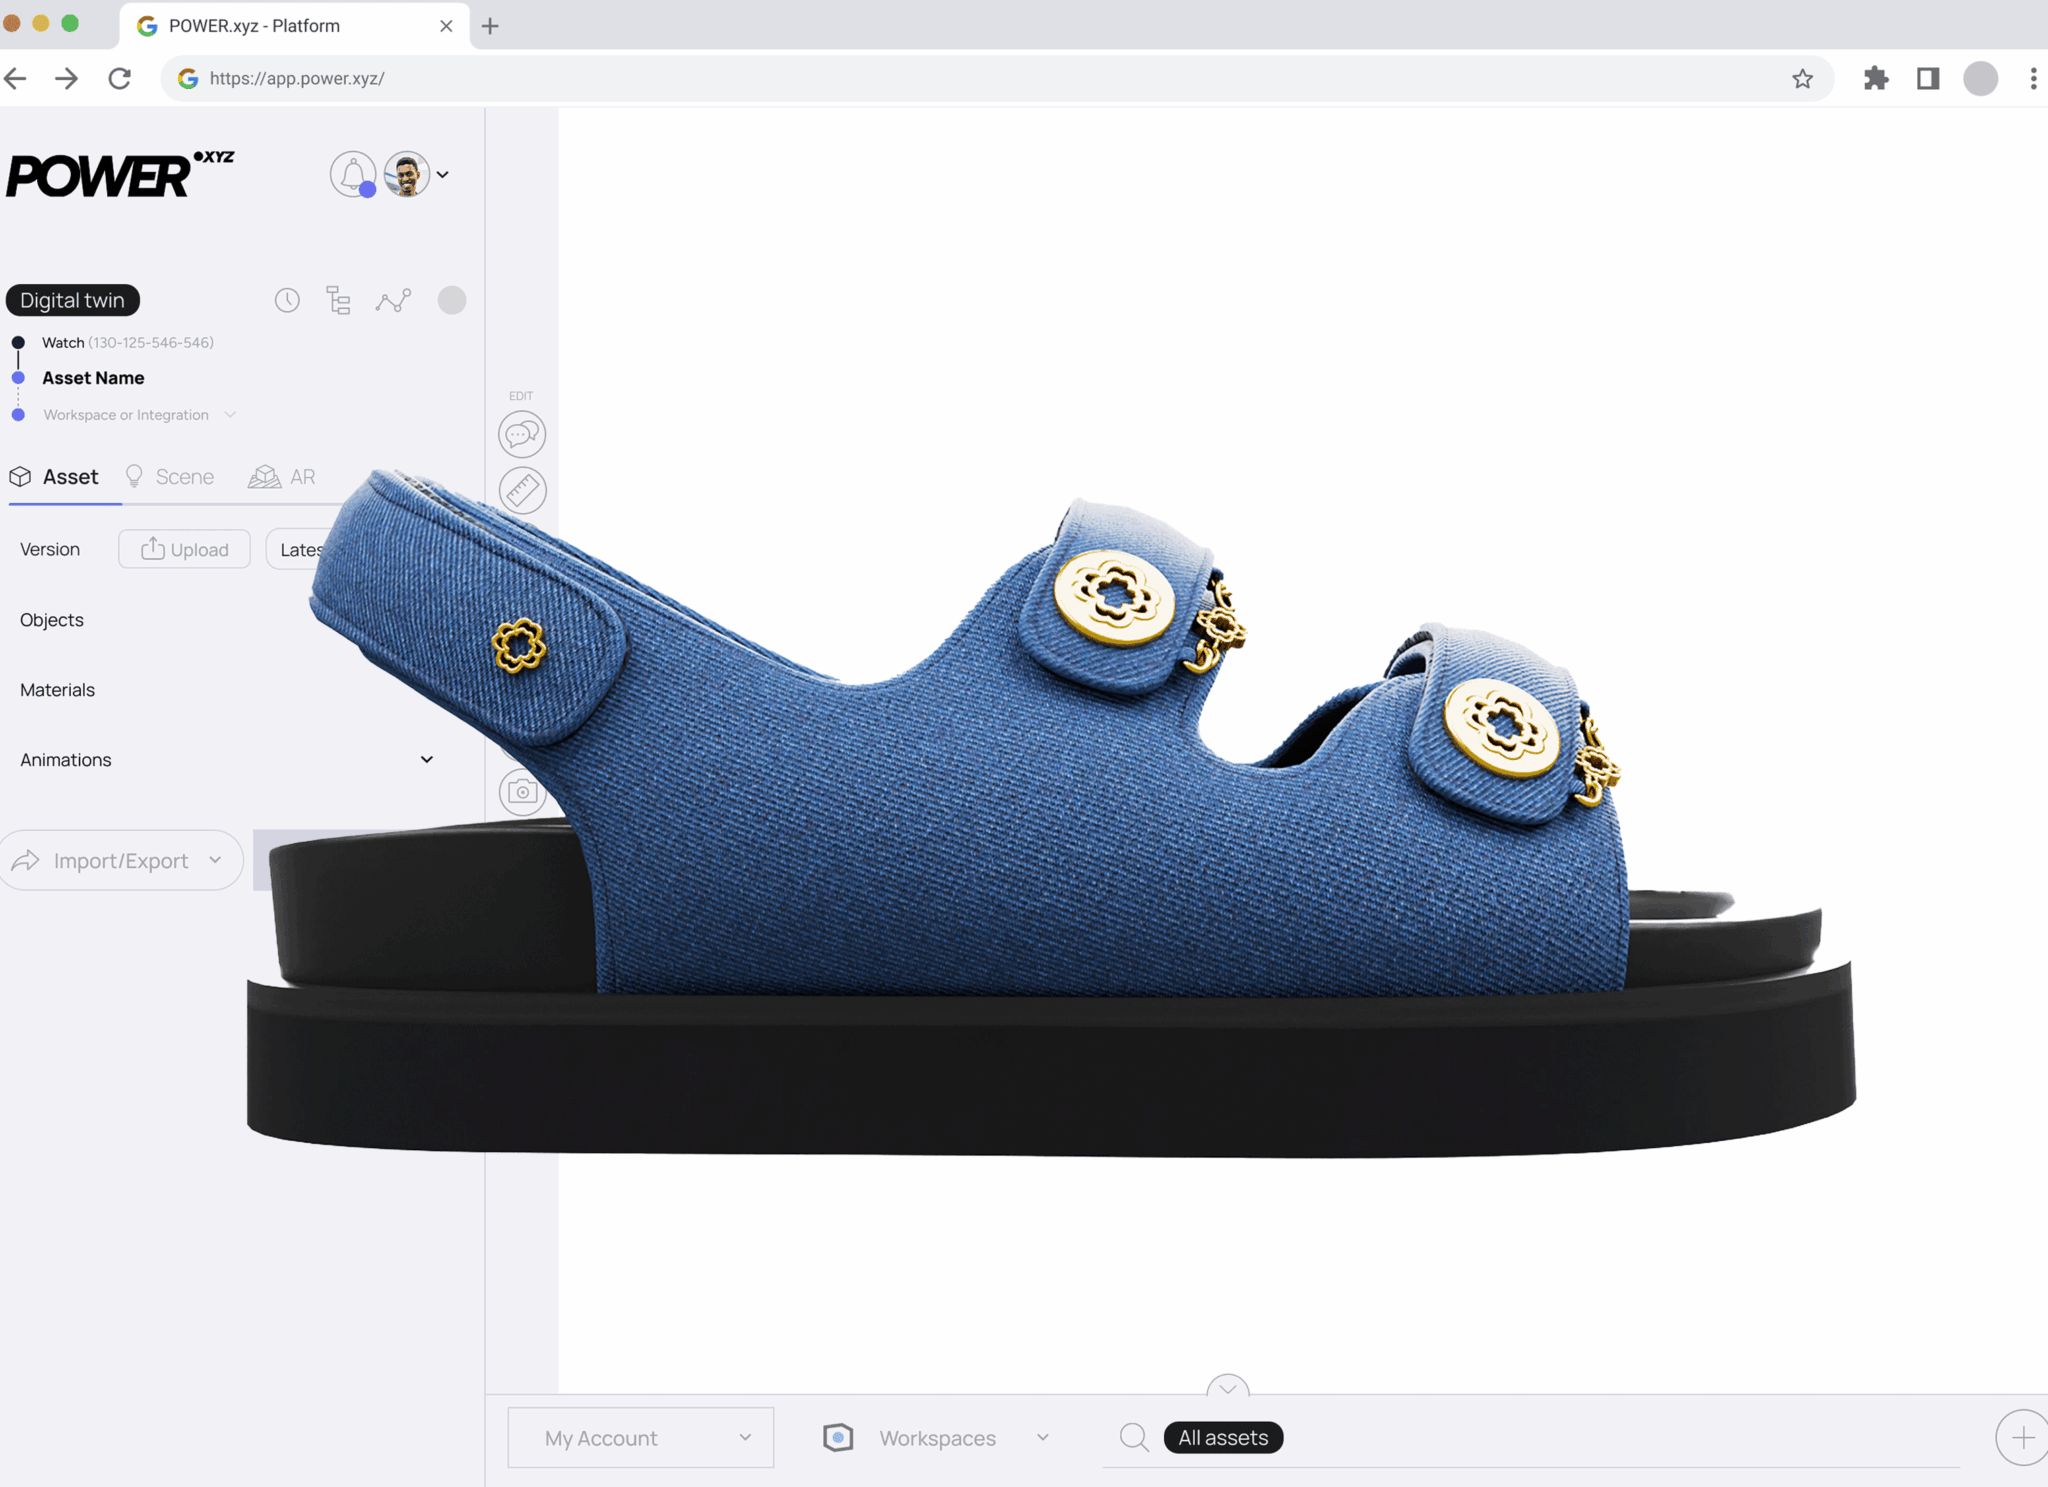The width and height of the screenshot is (2048, 1487).
Task: Open the hierarchy tree icon
Action: point(339,300)
